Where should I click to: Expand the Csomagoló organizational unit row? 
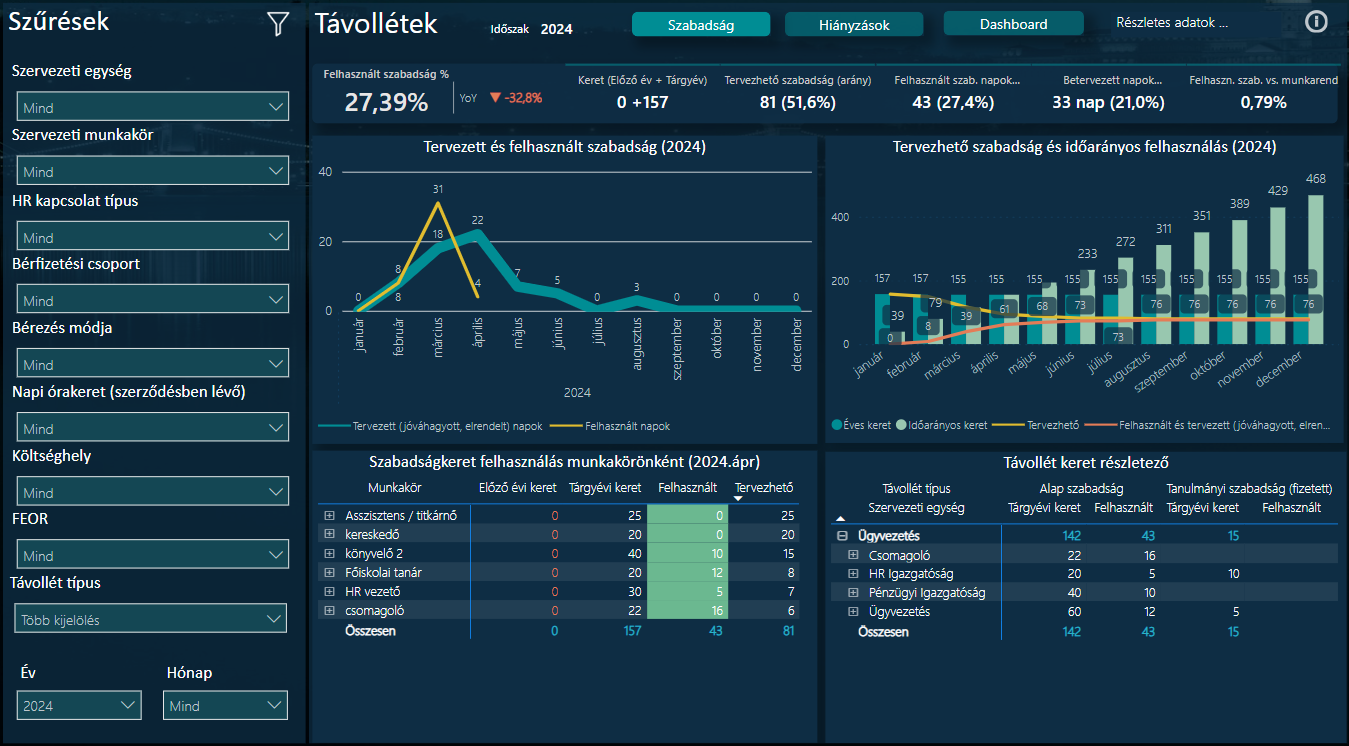click(853, 555)
